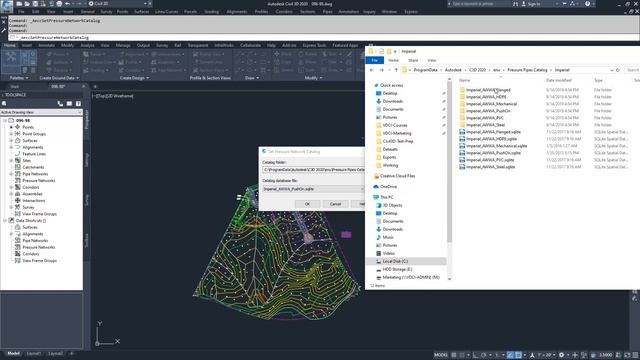Click the View Frame Groups icon under Survey

point(18,213)
